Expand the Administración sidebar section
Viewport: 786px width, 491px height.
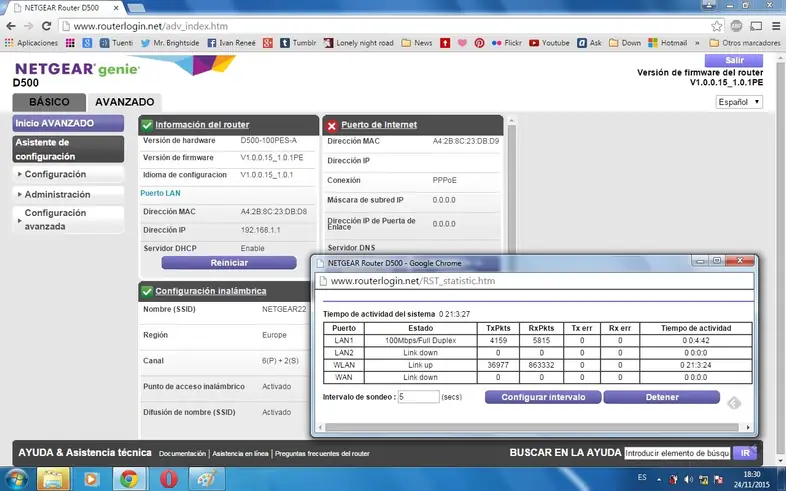pyautogui.click(x=68, y=194)
